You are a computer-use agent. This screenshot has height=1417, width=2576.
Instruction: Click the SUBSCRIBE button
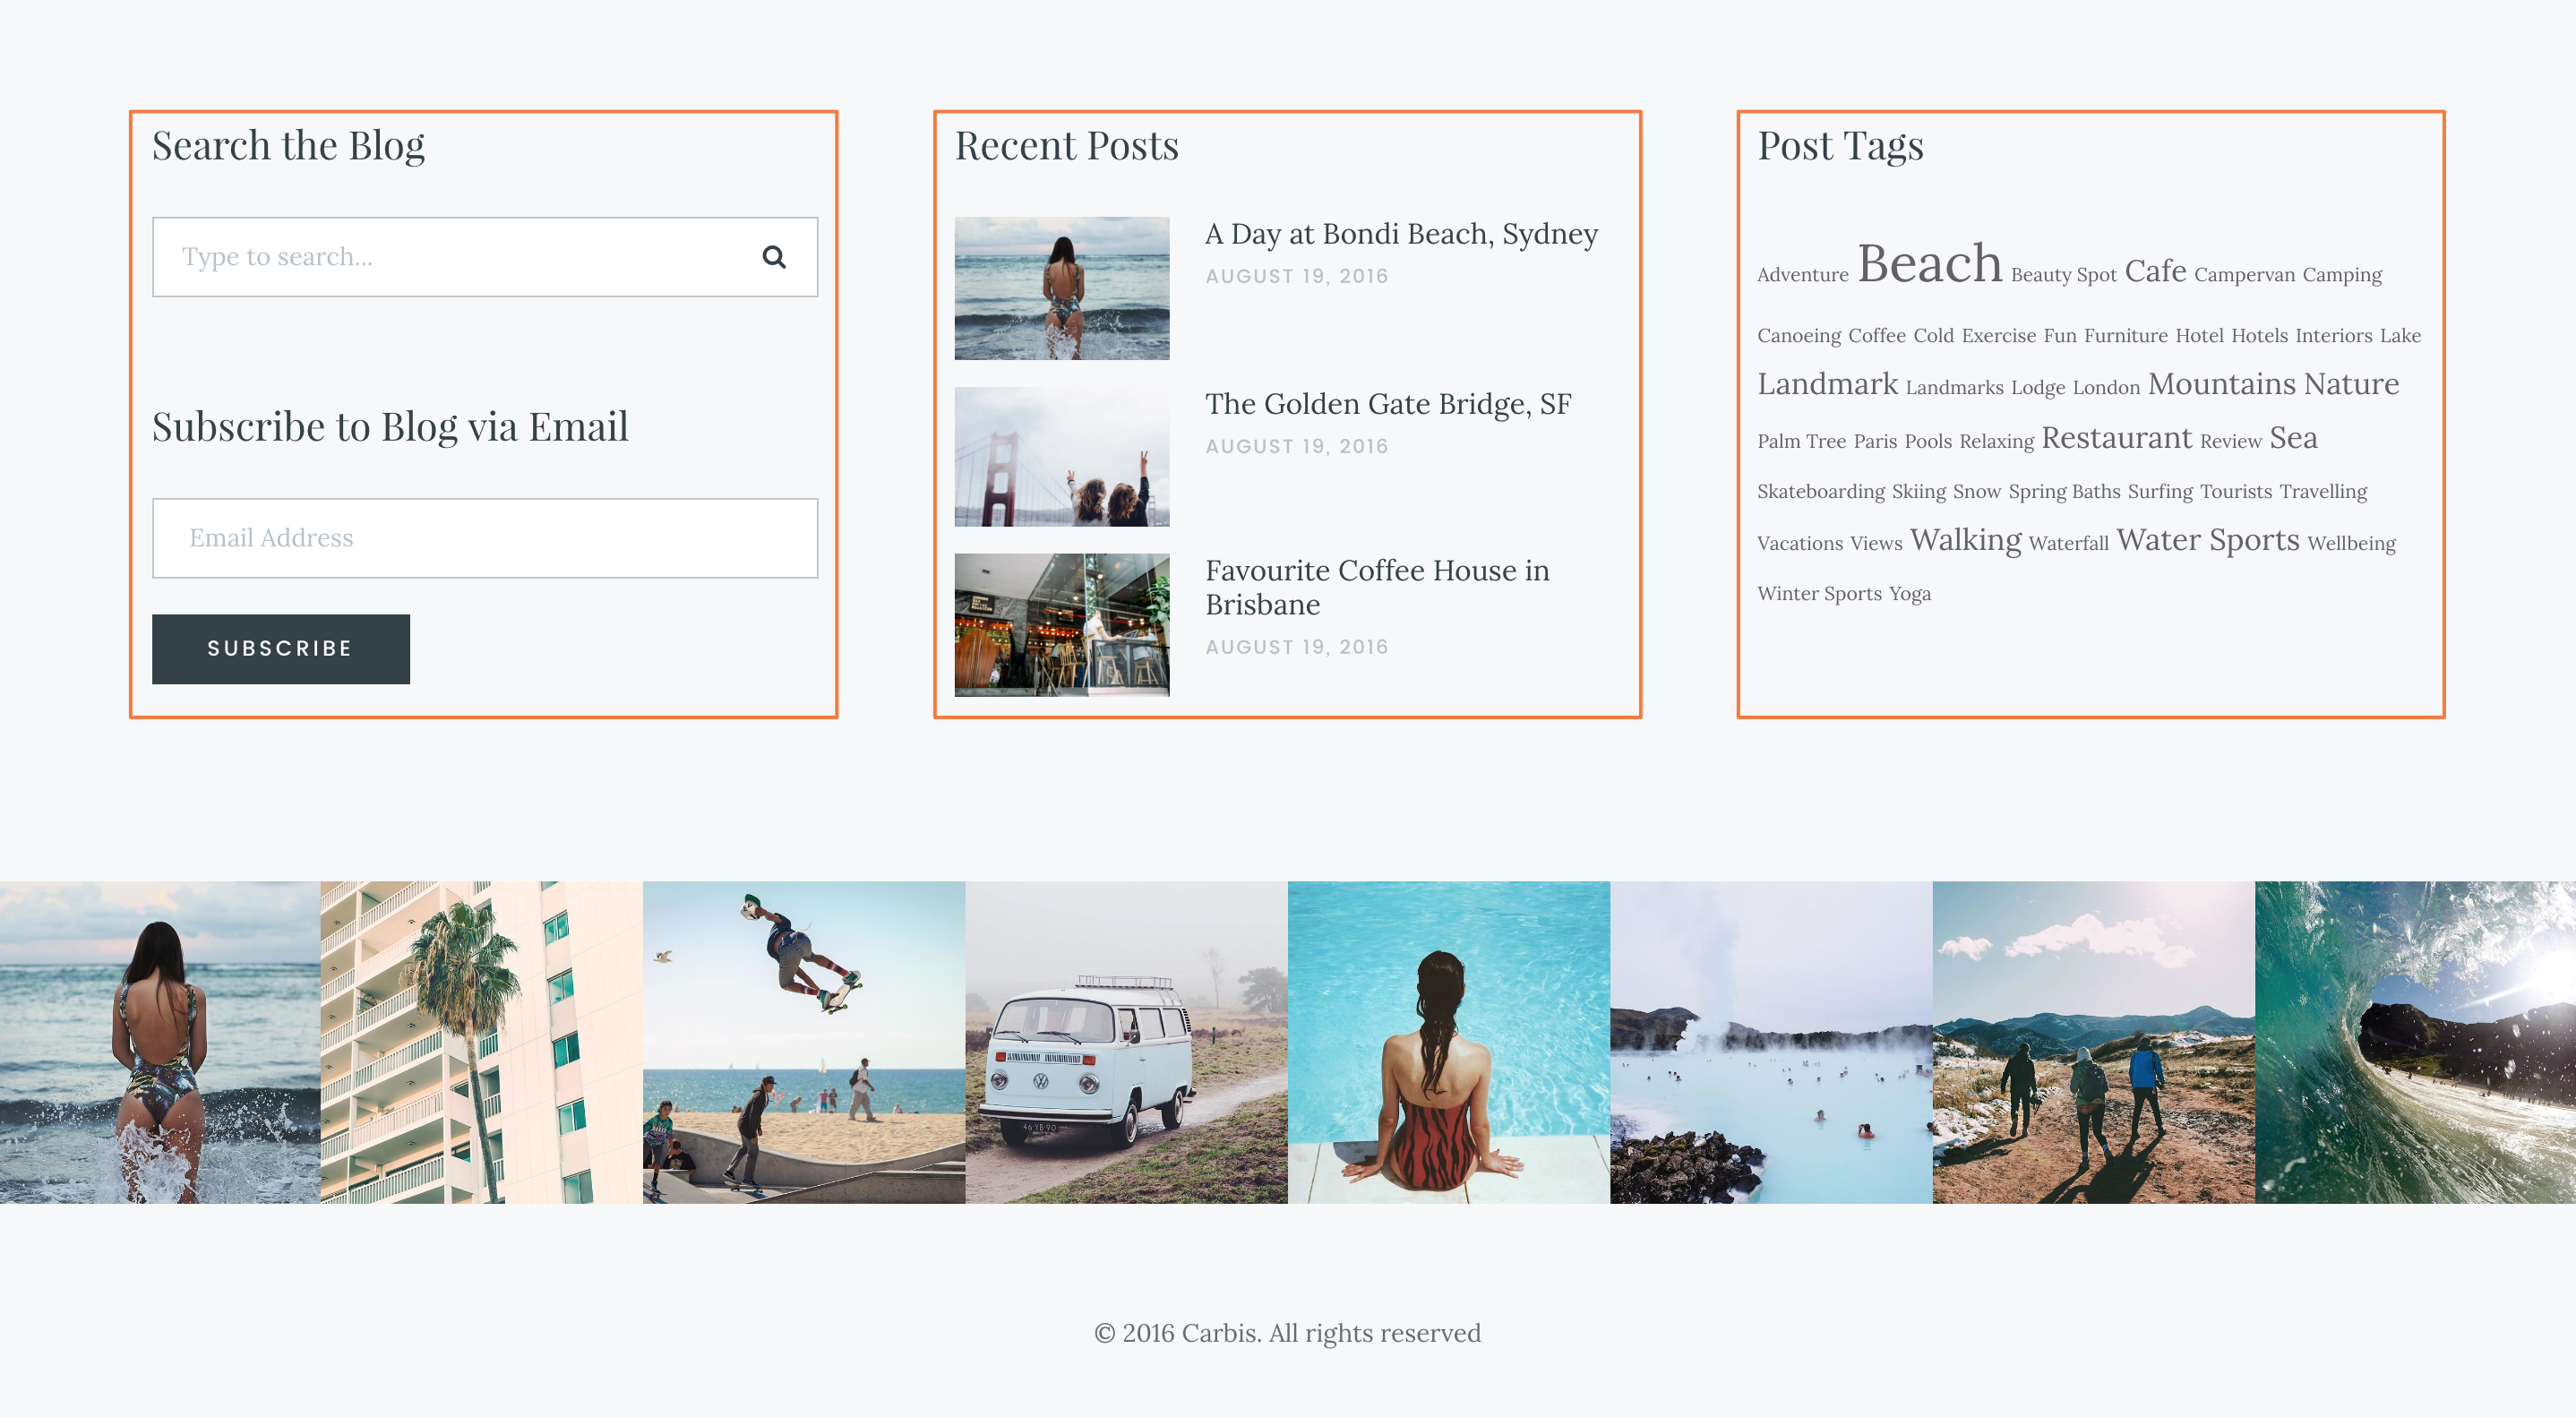click(x=281, y=649)
